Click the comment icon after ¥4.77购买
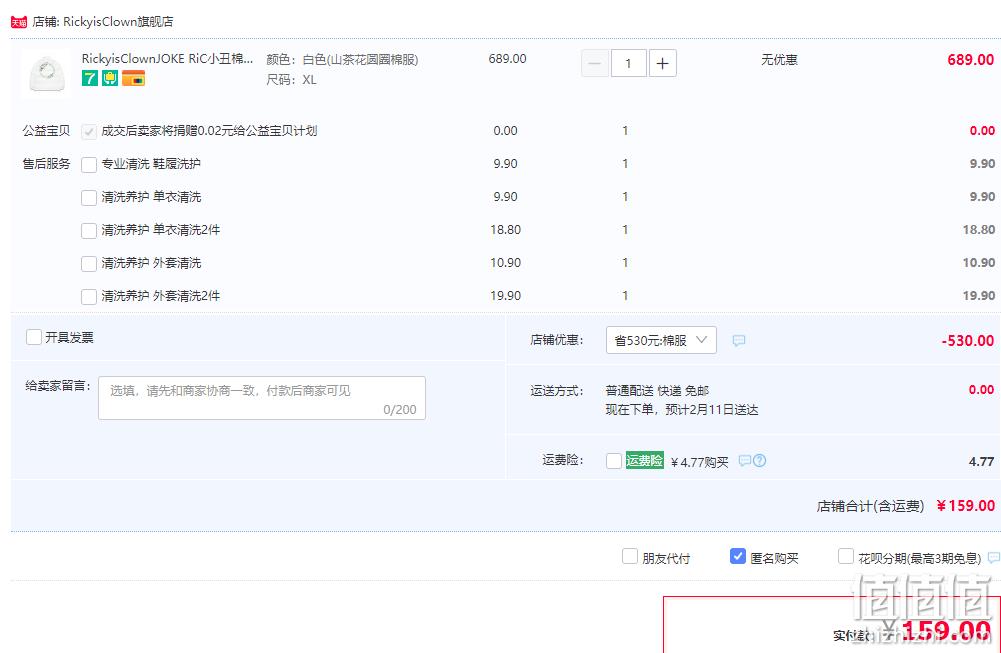This screenshot has width=1001, height=653. point(744,460)
